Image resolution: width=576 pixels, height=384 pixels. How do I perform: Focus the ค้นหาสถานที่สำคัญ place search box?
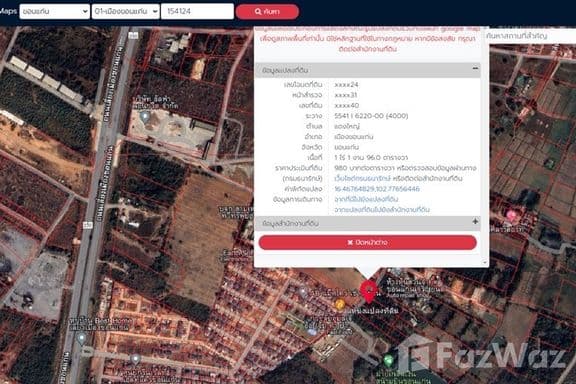(531, 36)
